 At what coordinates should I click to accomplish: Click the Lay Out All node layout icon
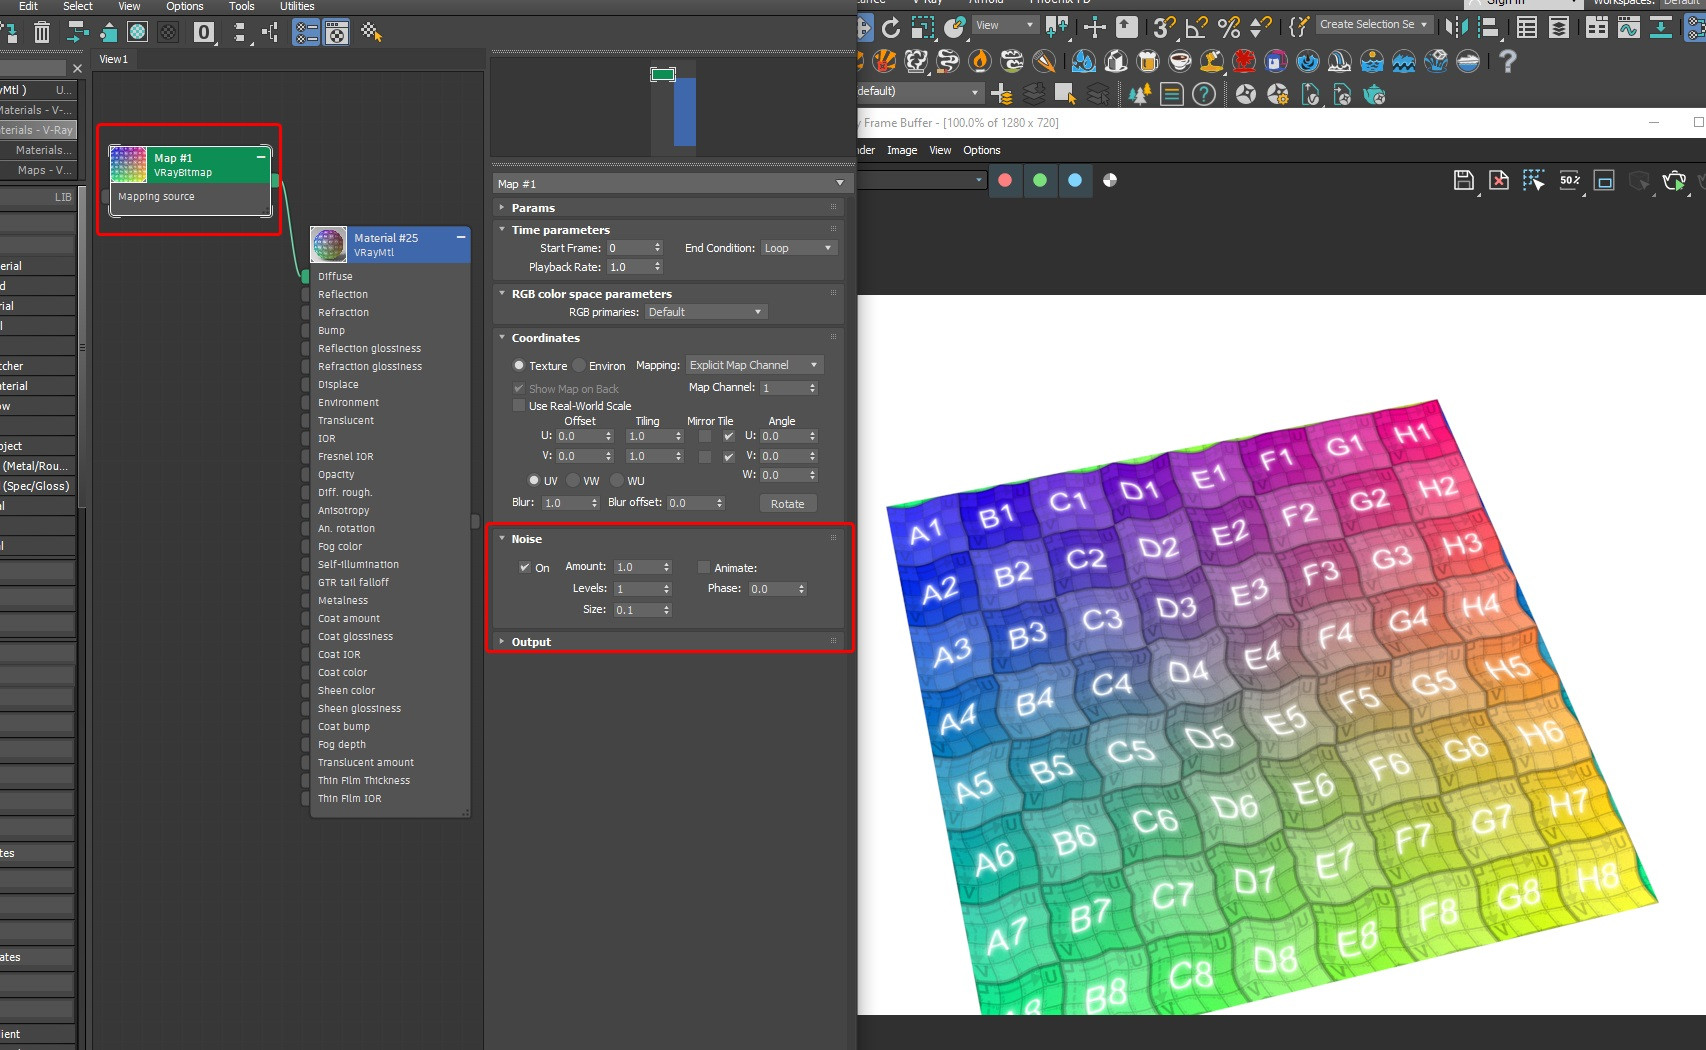click(239, 33)
